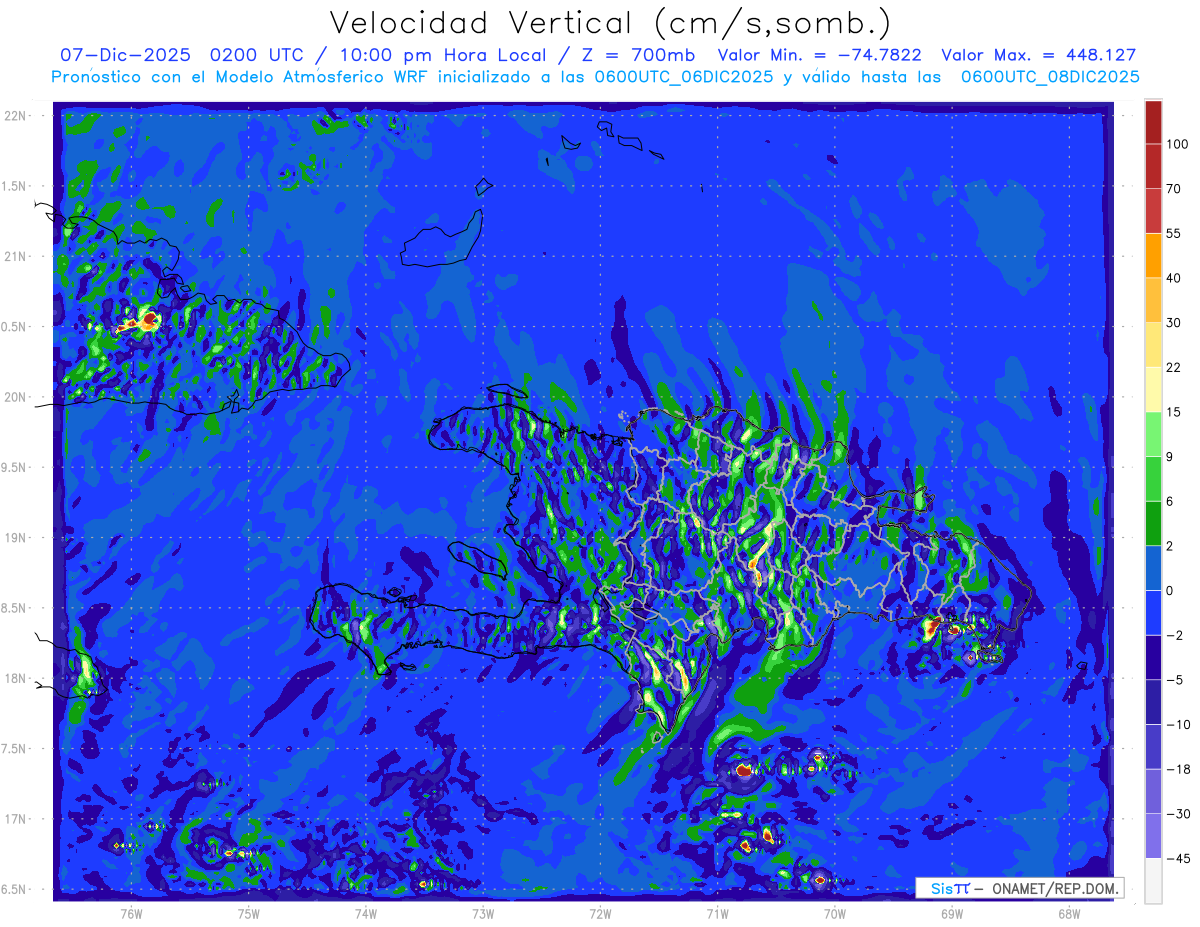Click the 'Valor Max. = 448.127' text
Screen dimensions: 1200x927
(x=1039, y=55)
